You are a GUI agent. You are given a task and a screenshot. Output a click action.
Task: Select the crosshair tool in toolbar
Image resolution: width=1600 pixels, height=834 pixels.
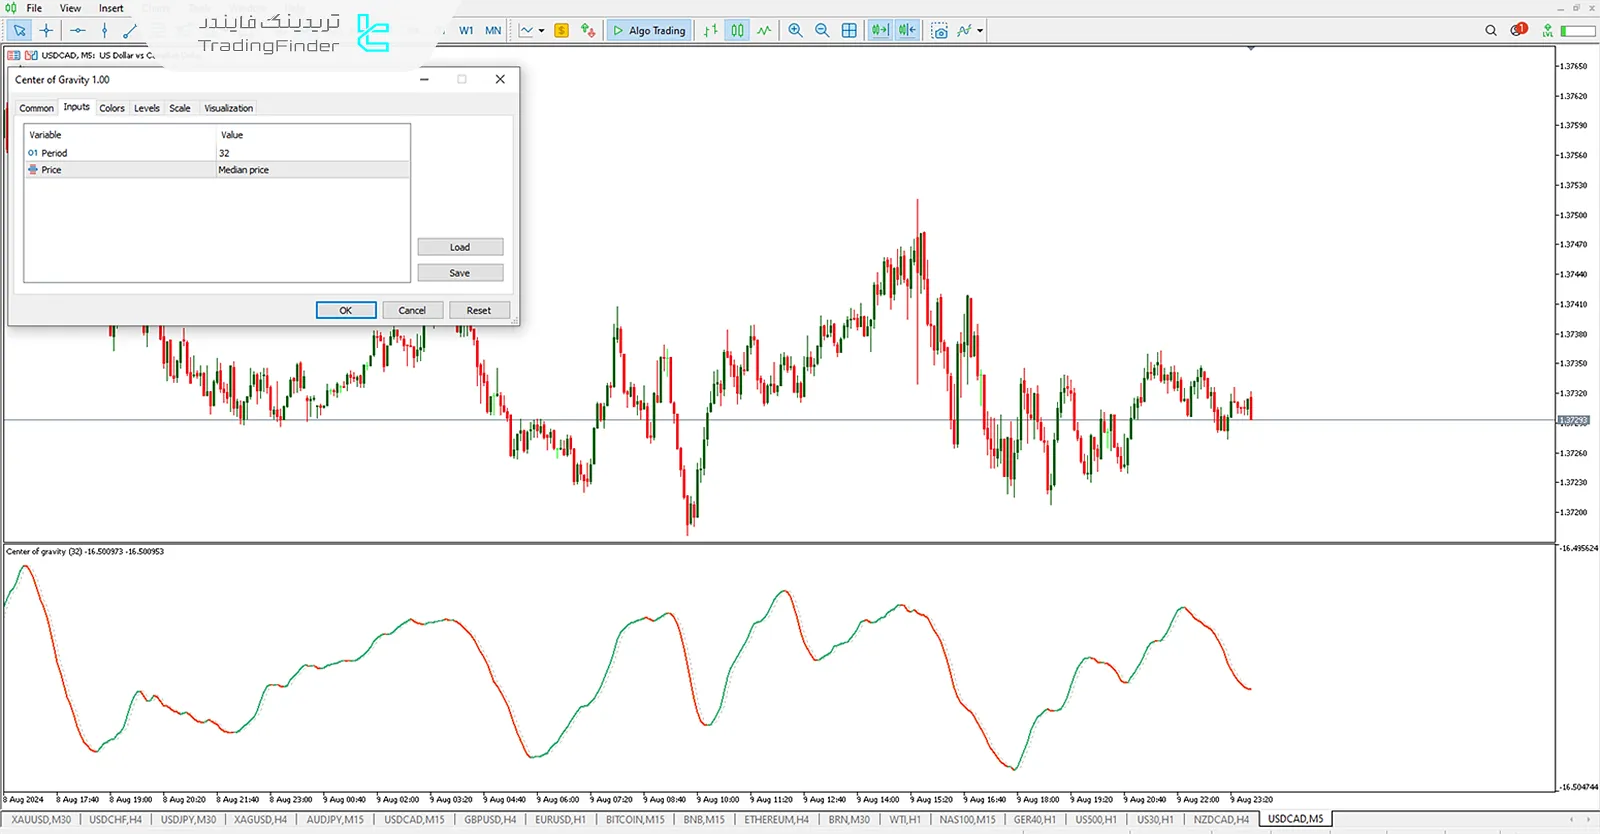pos(46,31)
